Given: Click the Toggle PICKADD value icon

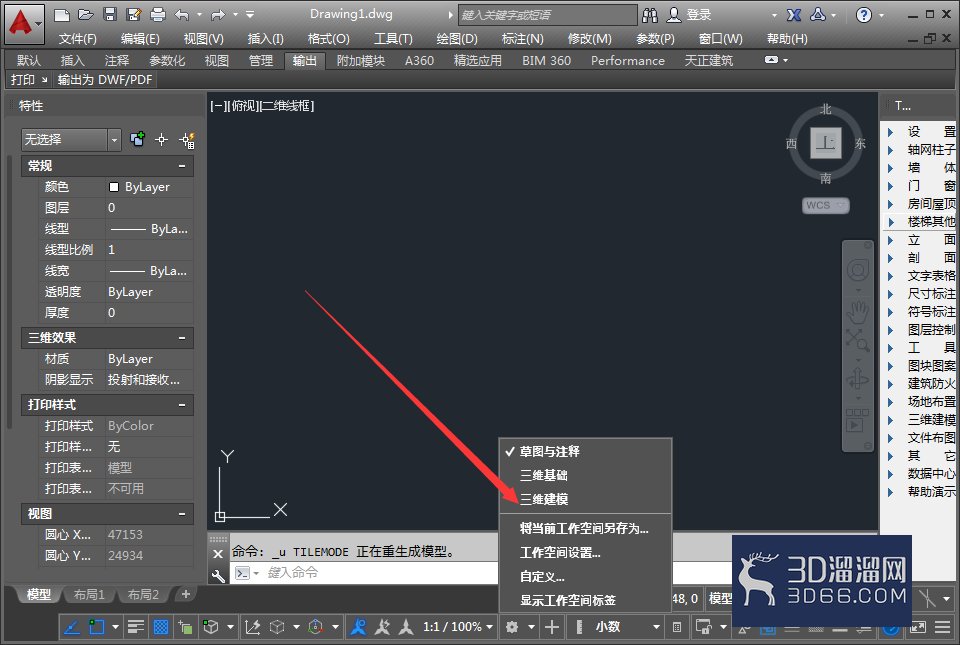Looking at the screenshot, I should [137, 140].
